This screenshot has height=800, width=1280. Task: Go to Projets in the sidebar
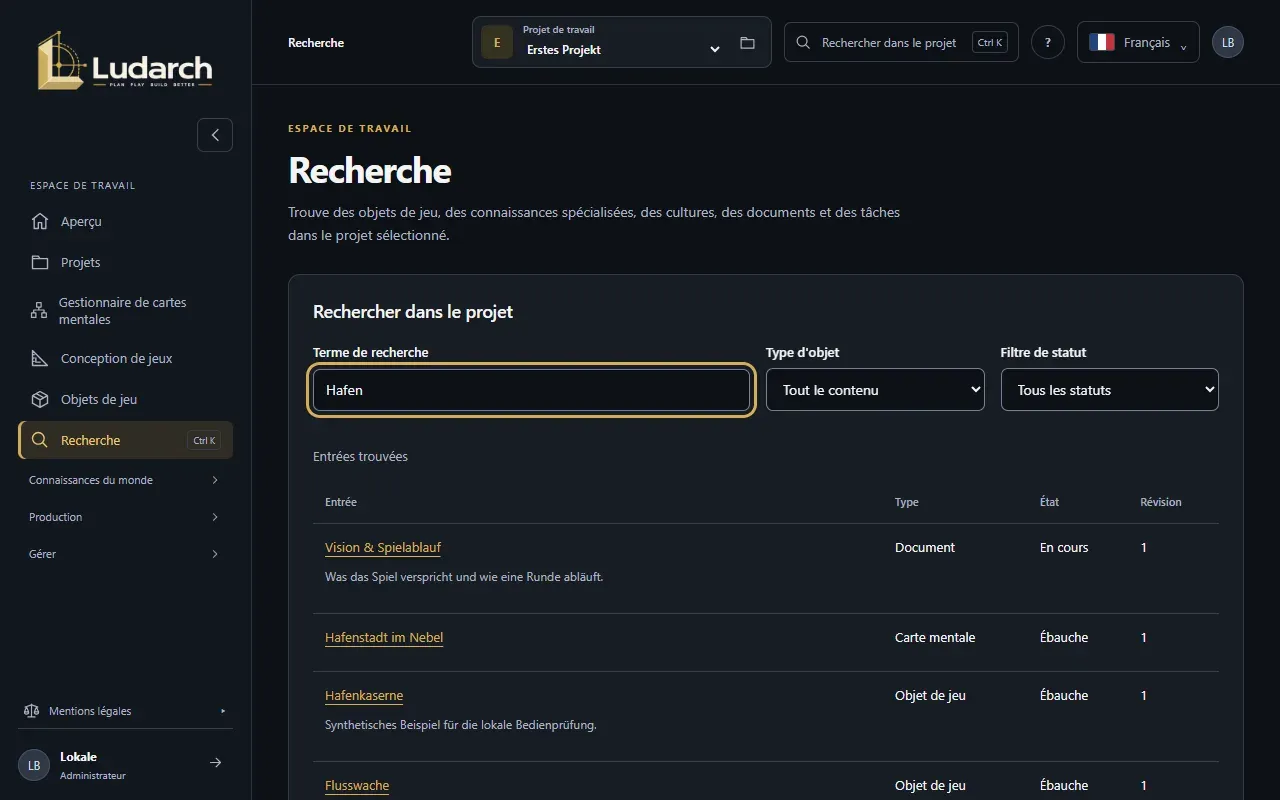tap(125, 262)
